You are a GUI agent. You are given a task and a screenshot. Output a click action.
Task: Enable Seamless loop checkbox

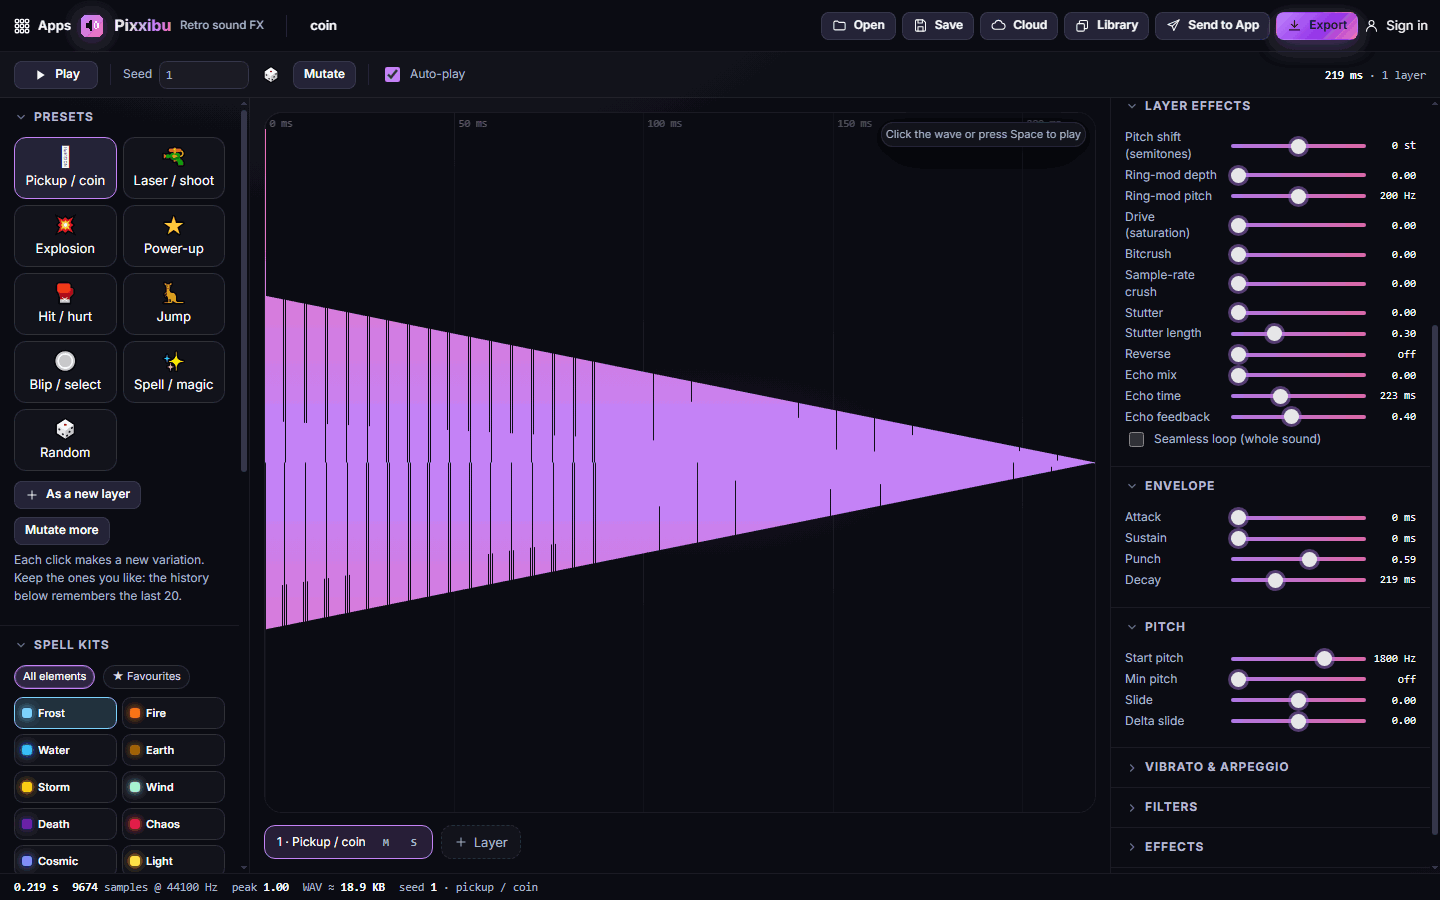pos(1136,440)
